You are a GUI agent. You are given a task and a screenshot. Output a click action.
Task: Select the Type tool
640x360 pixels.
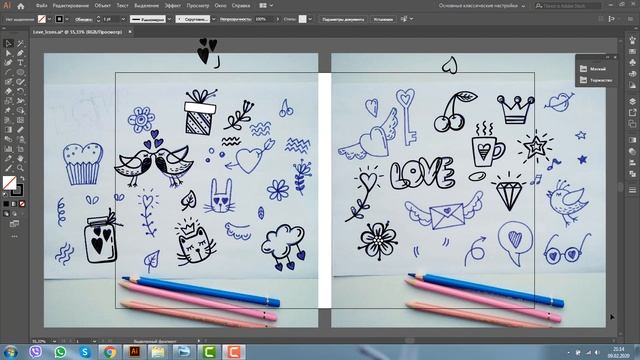20,62
